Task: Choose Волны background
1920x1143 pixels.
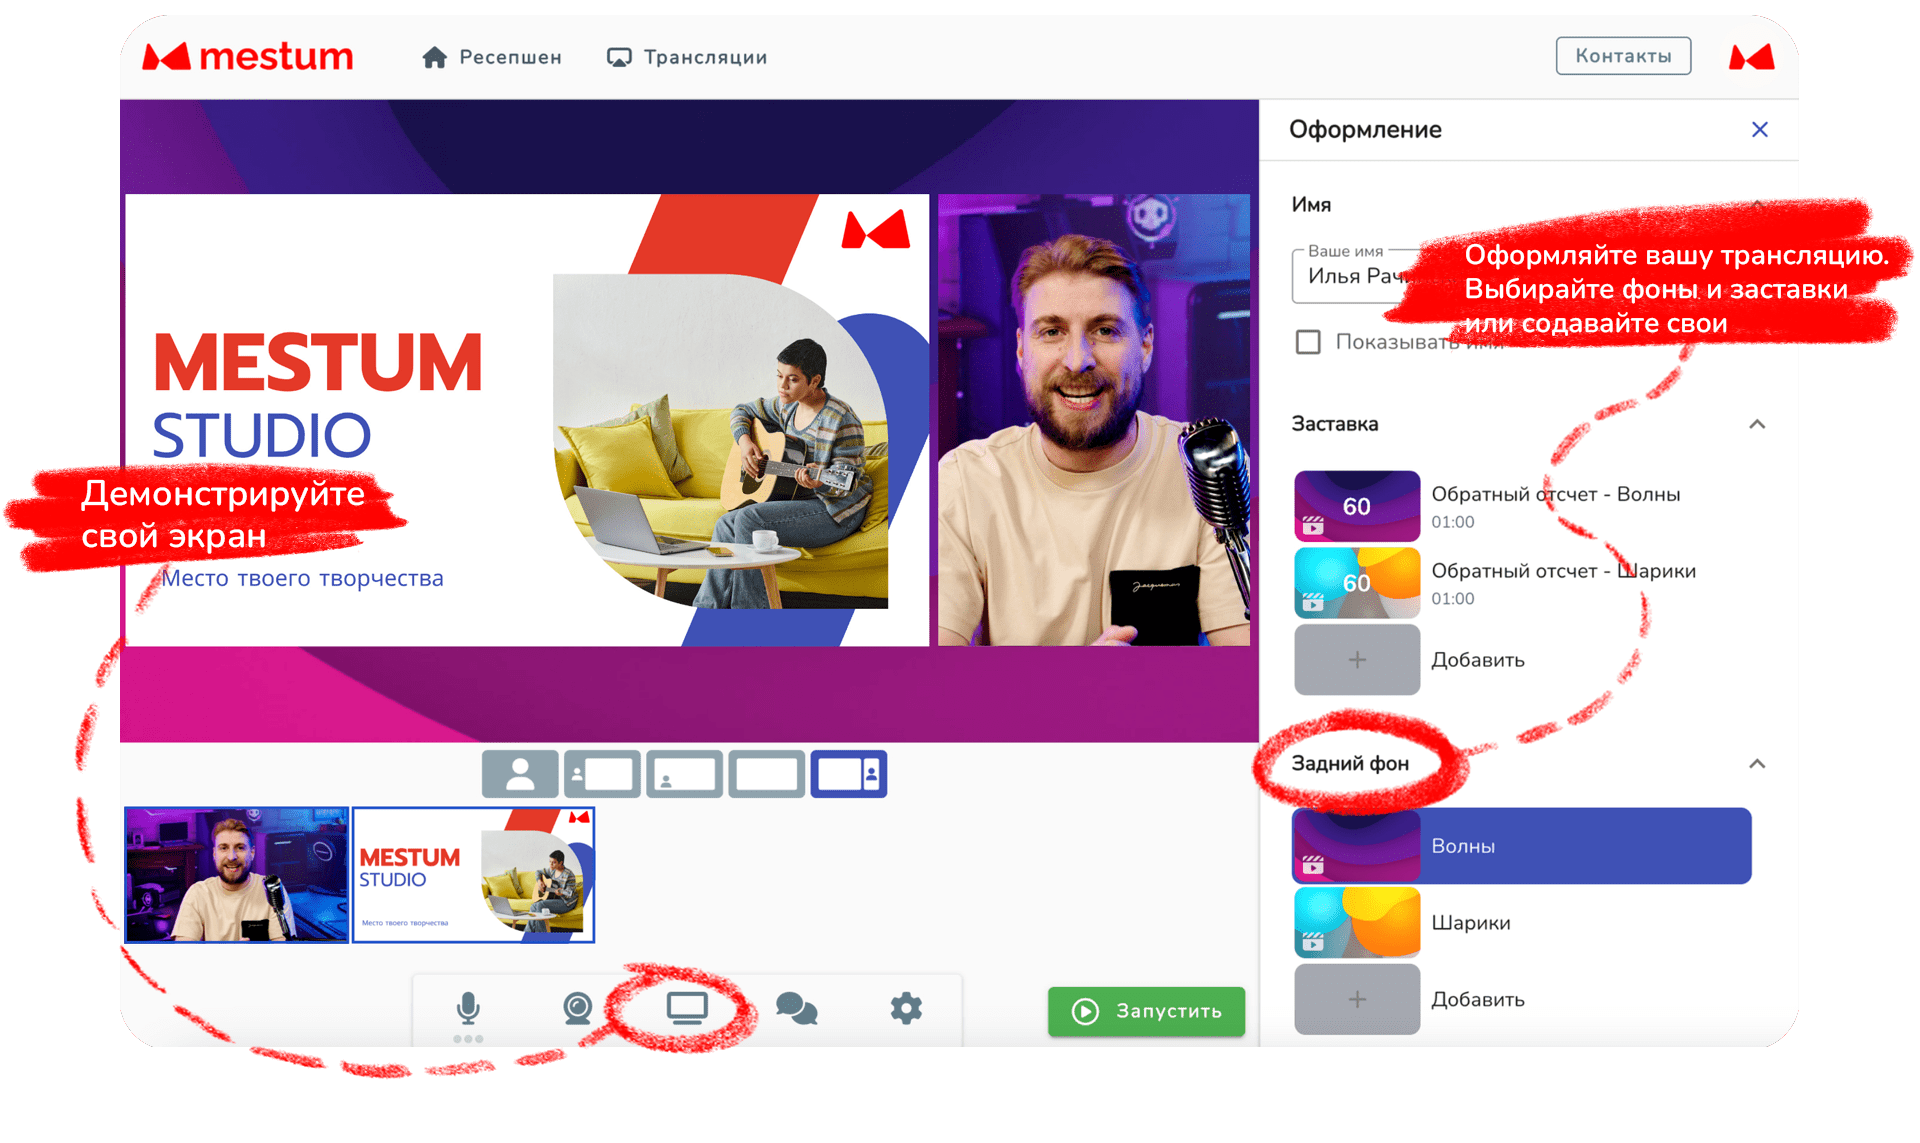Action: pyautogui.click(x=1522, y=846)
